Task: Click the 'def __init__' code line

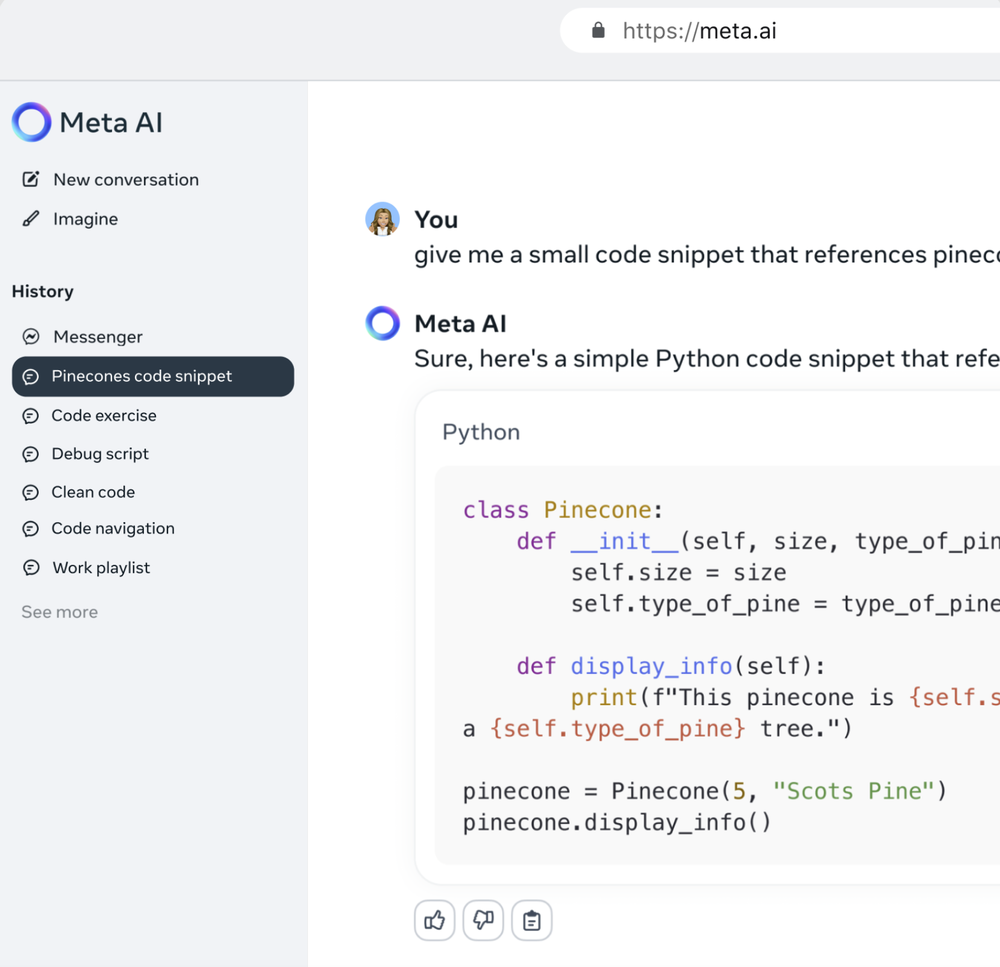Action: click(x=758, y=542)
